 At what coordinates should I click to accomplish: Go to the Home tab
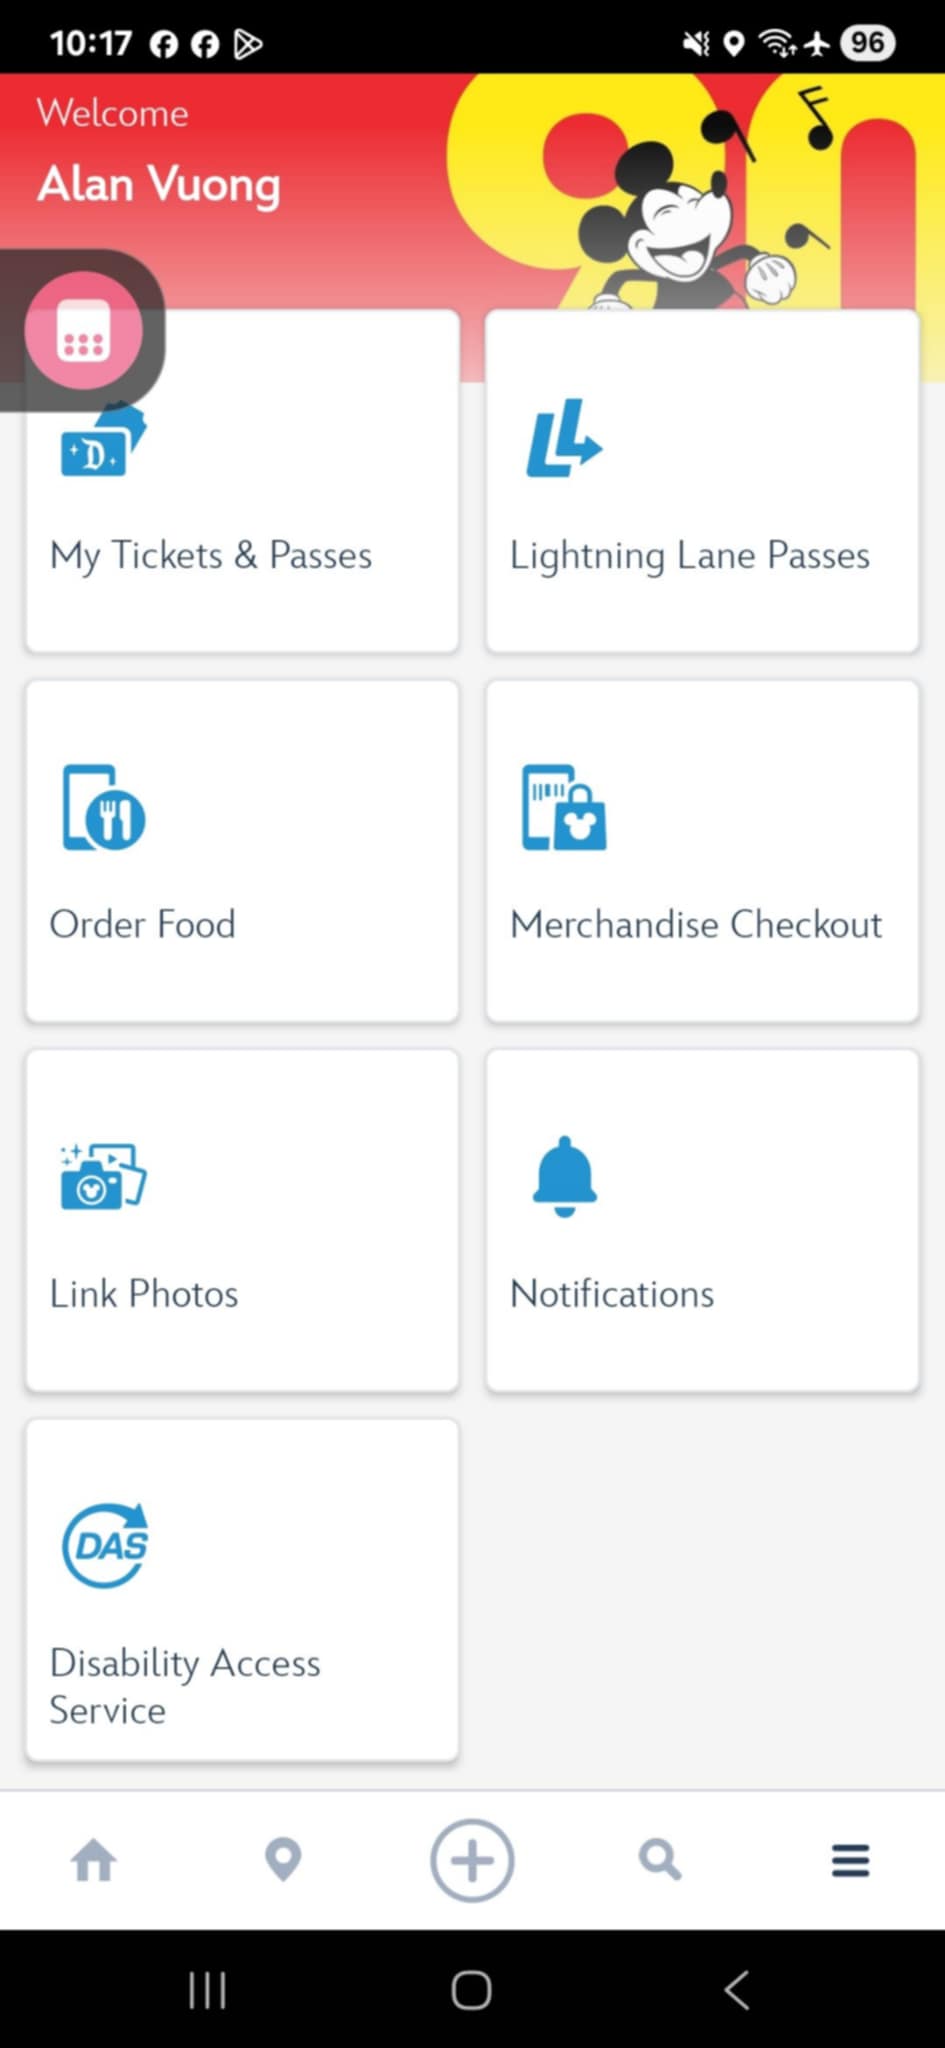coord(94,1861)
